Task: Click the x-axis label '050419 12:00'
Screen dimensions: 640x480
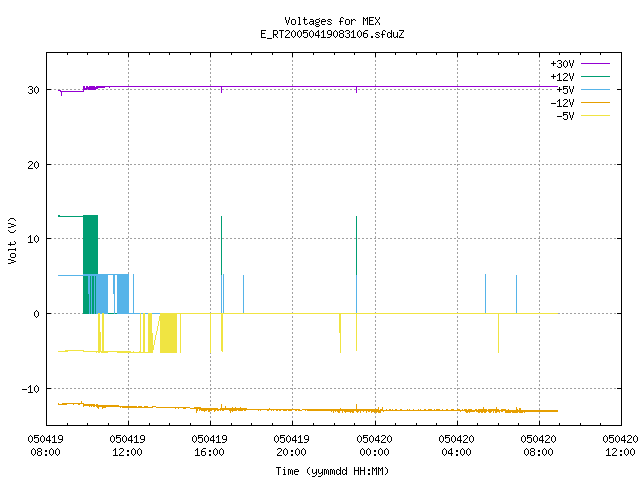Action: click(x=127, y=446)
